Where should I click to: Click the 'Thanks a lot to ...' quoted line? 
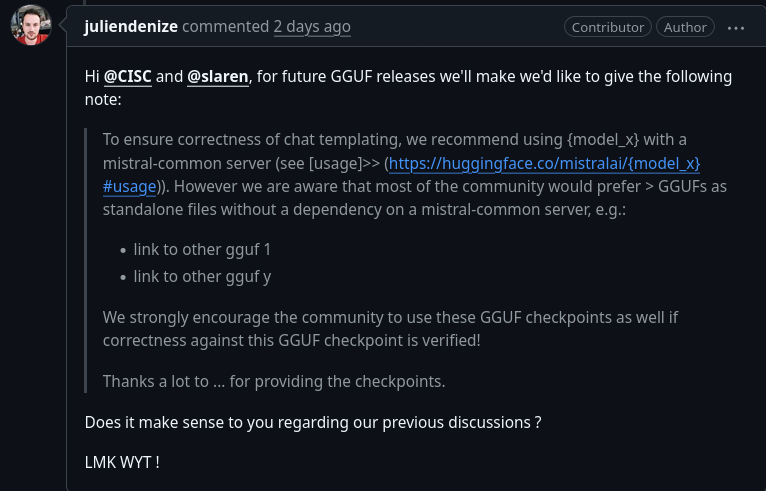[x=274, y=382]
